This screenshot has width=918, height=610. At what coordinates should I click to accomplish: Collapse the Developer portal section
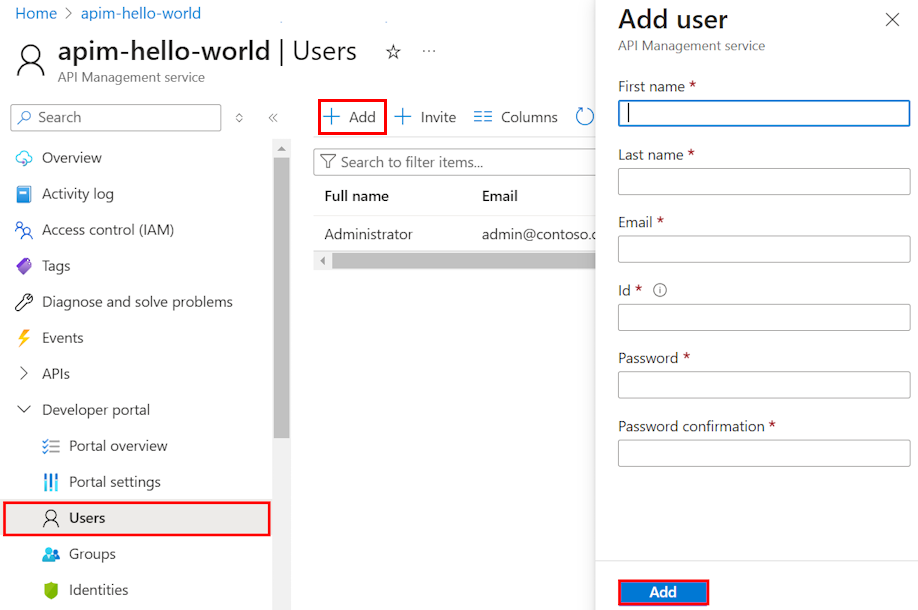click(x=22, y=409)
